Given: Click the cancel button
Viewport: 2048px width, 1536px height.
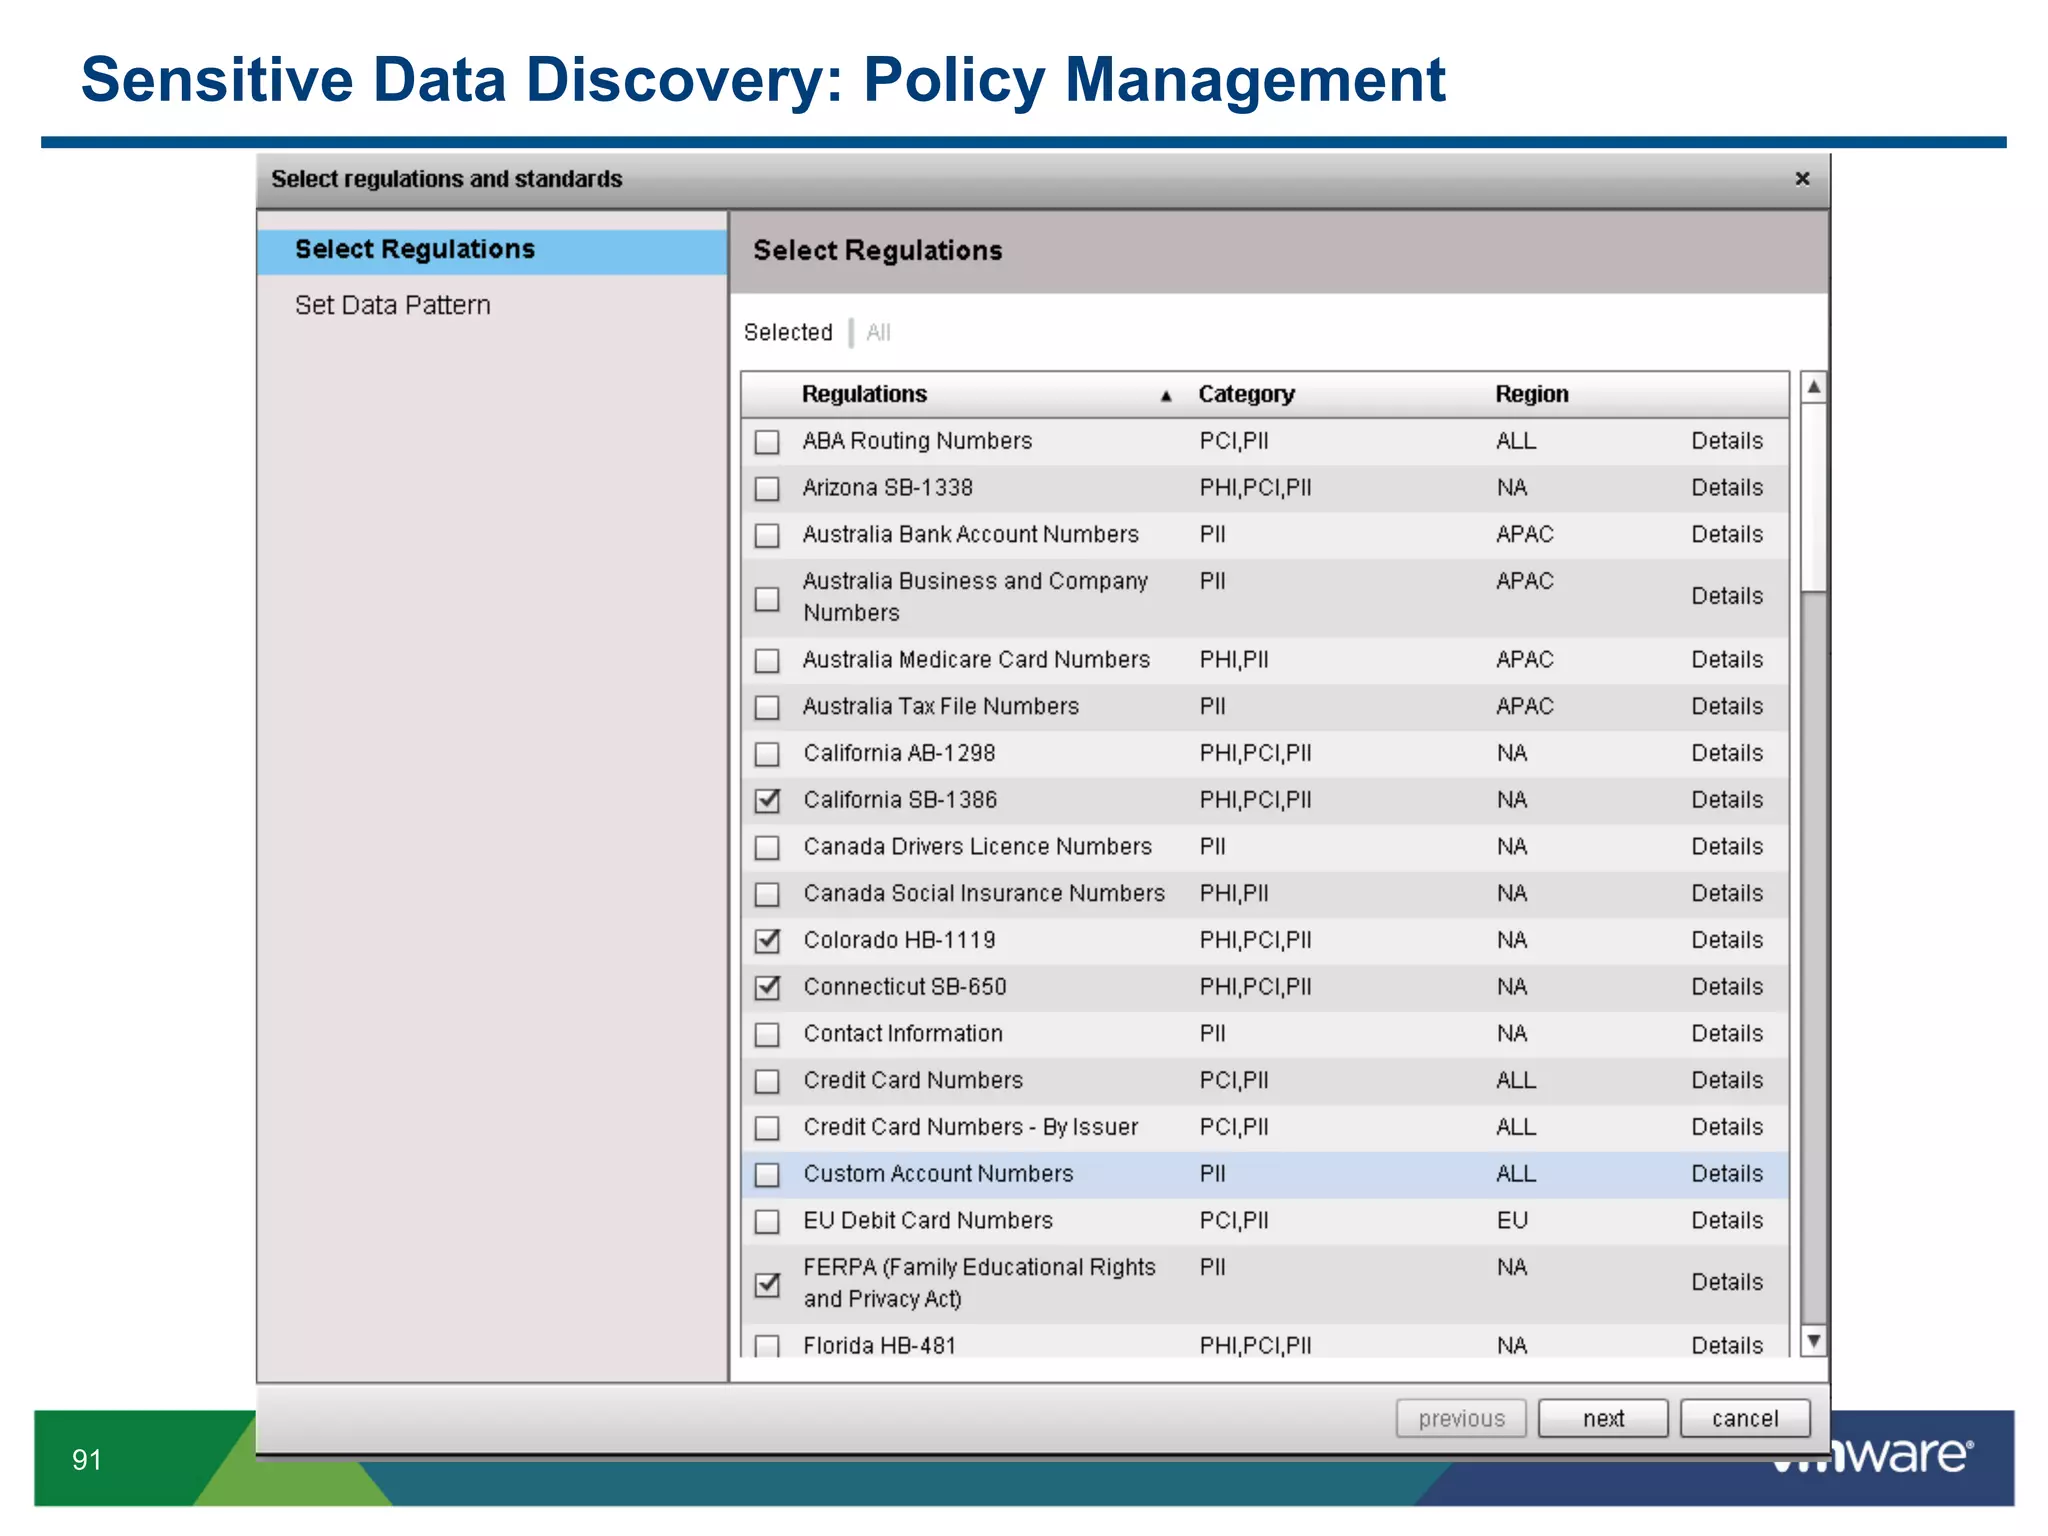Looking at the screenshot, I should [1745, 1418].
